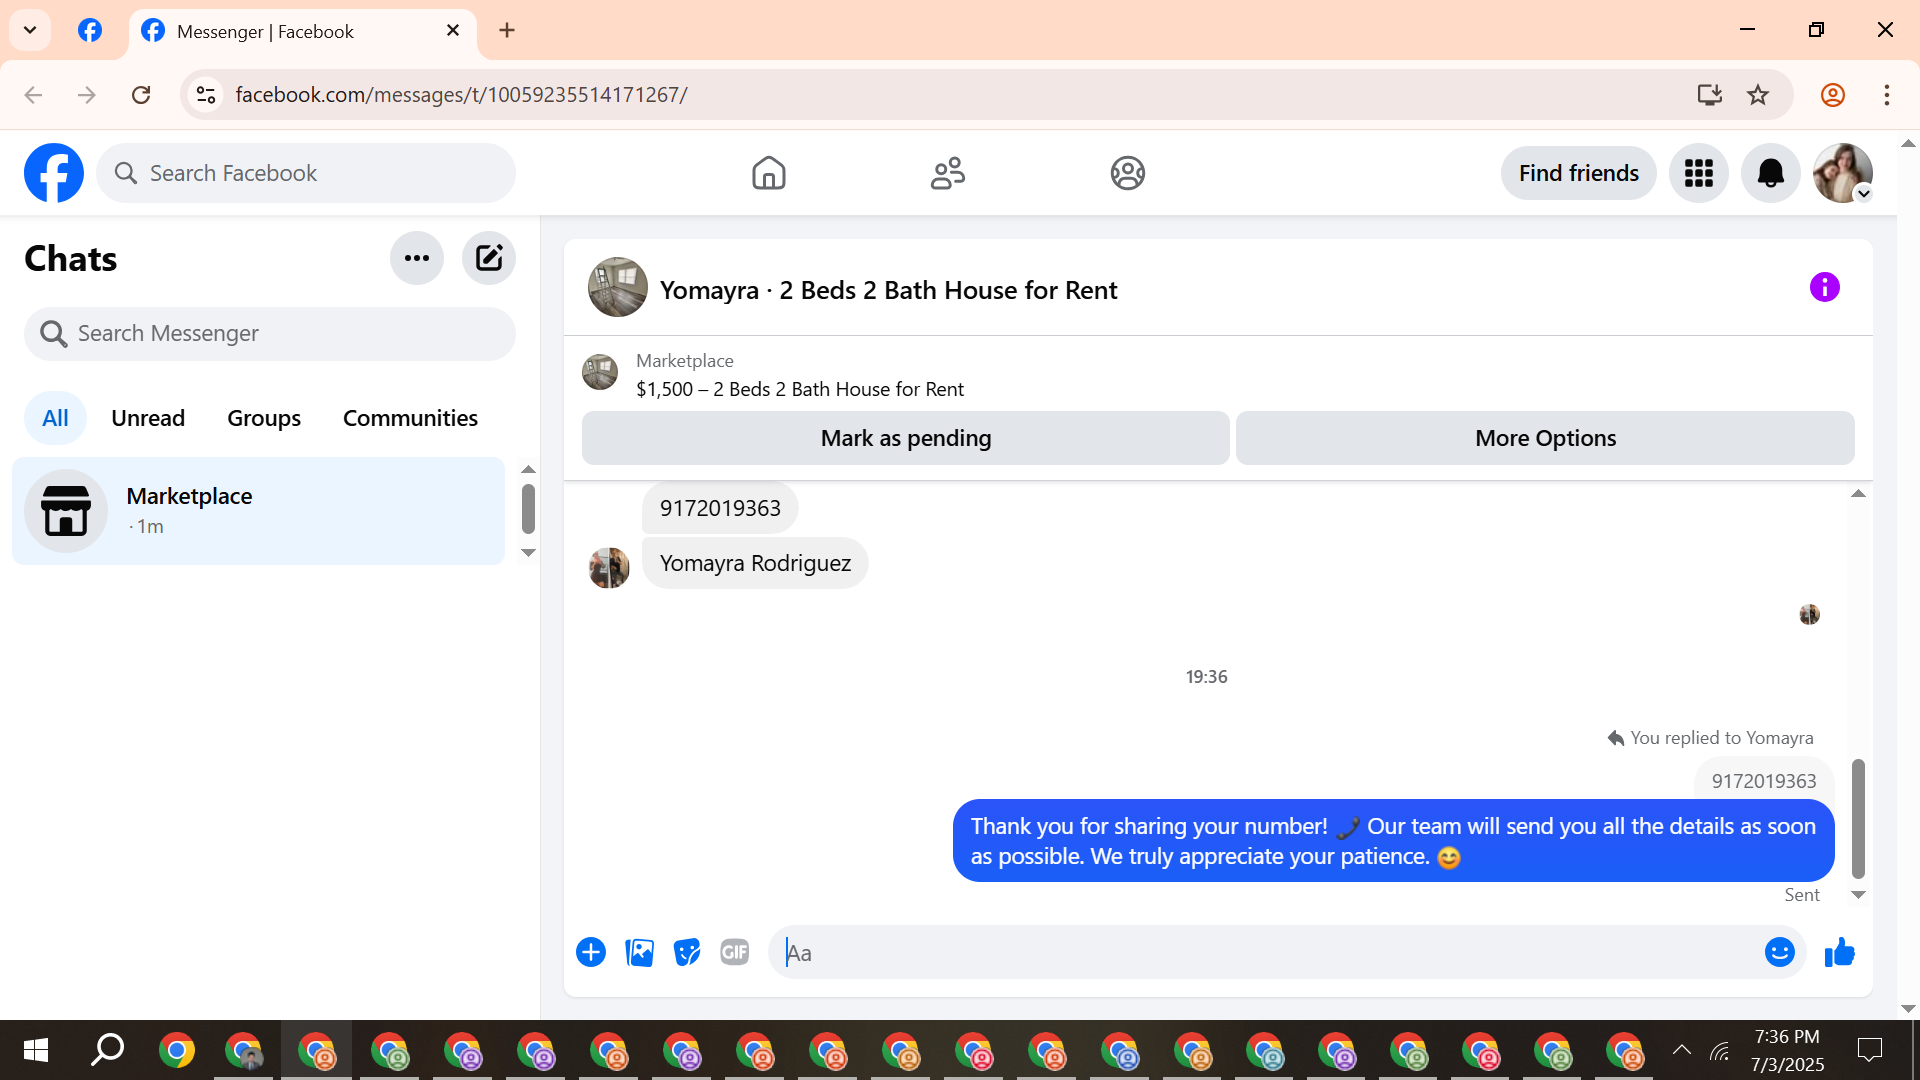Choose a GIF to send

[x=734, y=952]
